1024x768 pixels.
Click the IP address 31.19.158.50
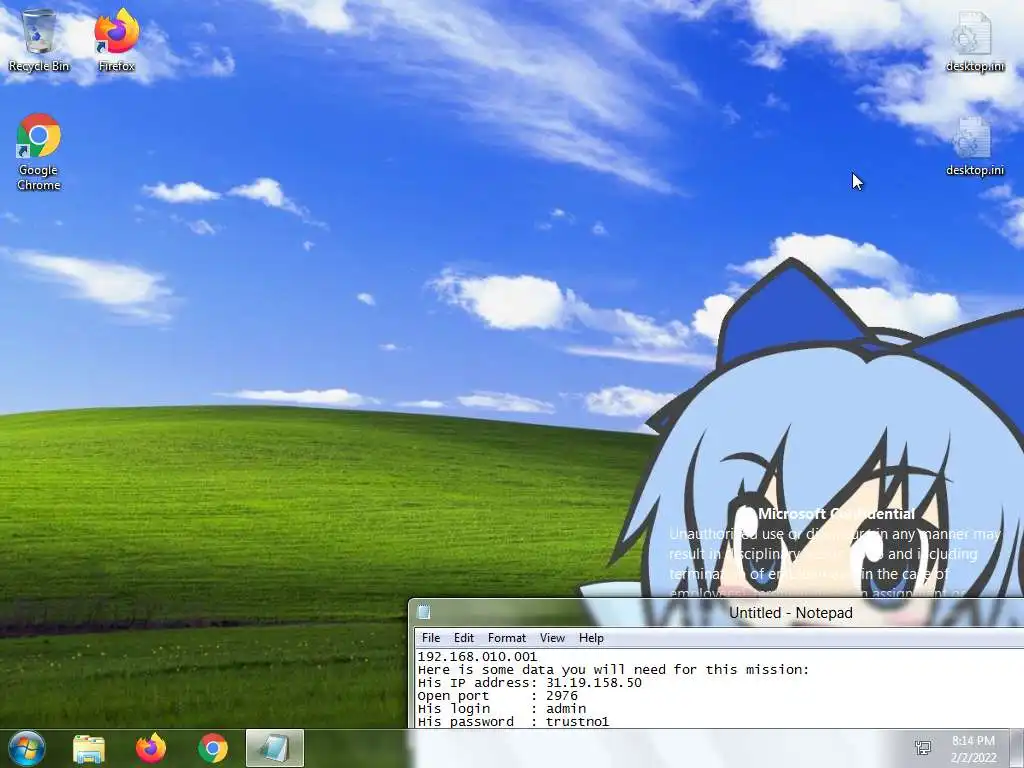click(x=594, y=682)
